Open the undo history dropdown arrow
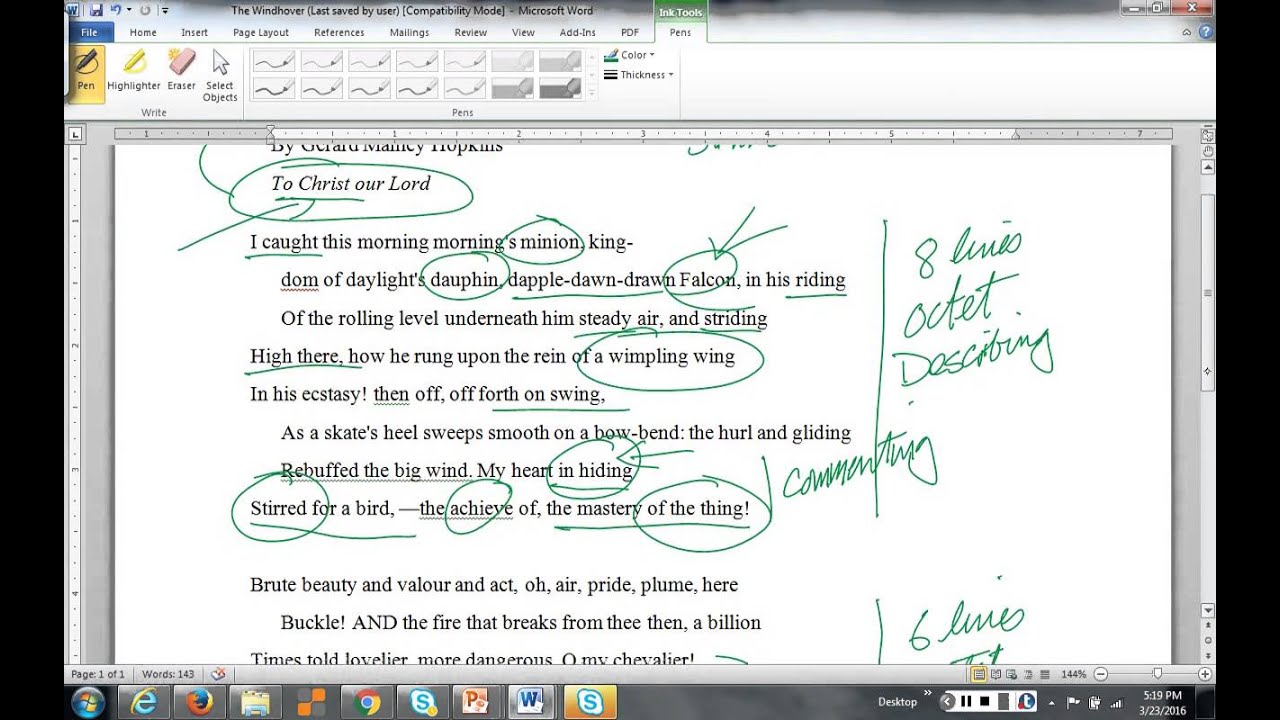 (129, 10)
